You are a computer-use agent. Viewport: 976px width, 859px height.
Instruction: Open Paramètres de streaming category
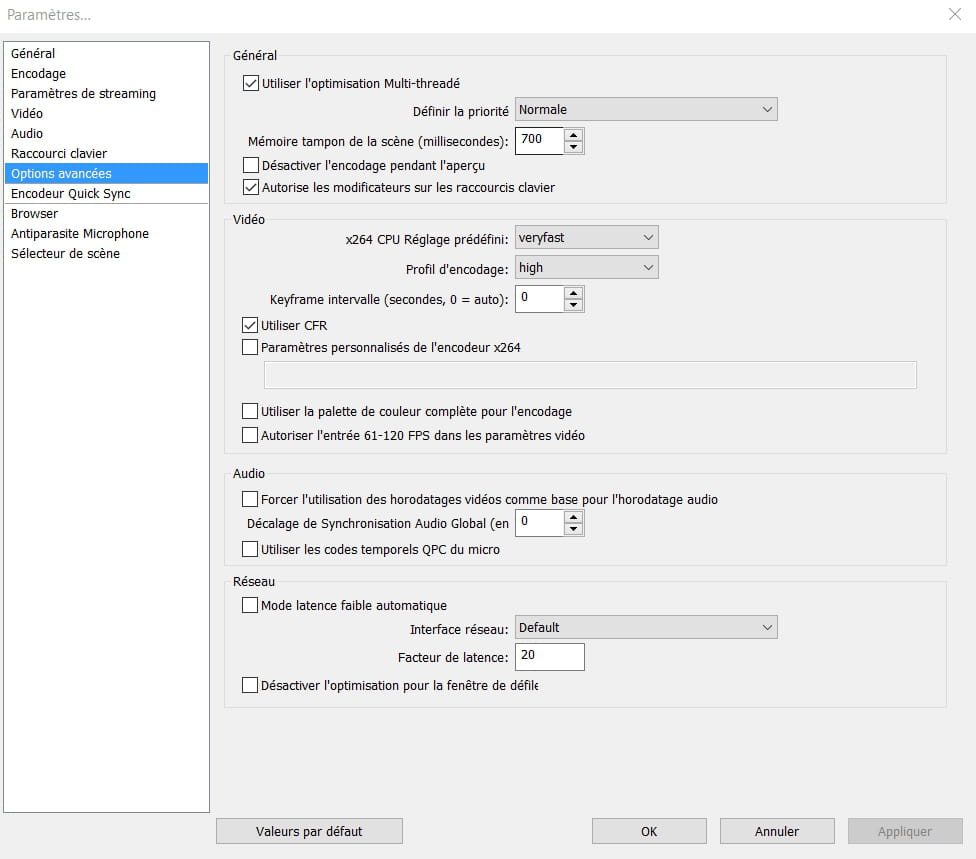click(106, 93)
